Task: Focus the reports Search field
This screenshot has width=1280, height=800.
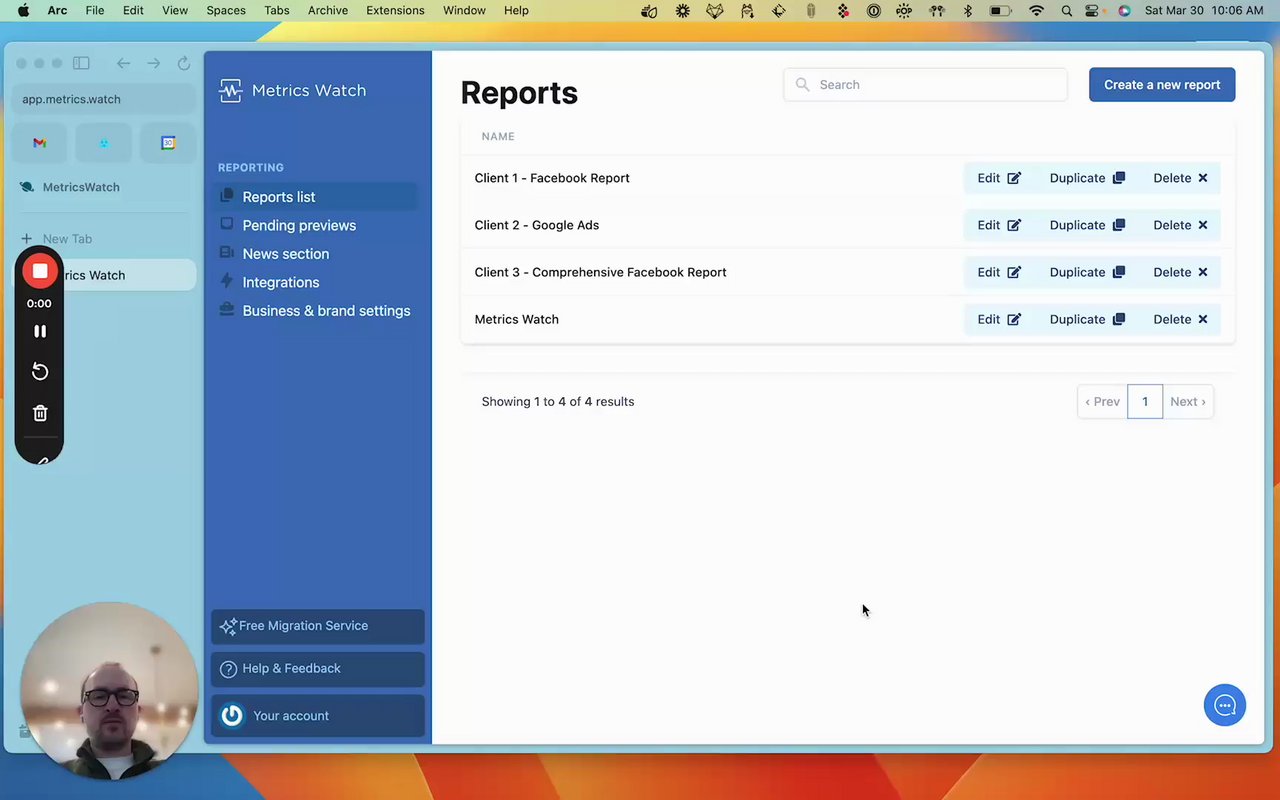Action: [925, 85]
